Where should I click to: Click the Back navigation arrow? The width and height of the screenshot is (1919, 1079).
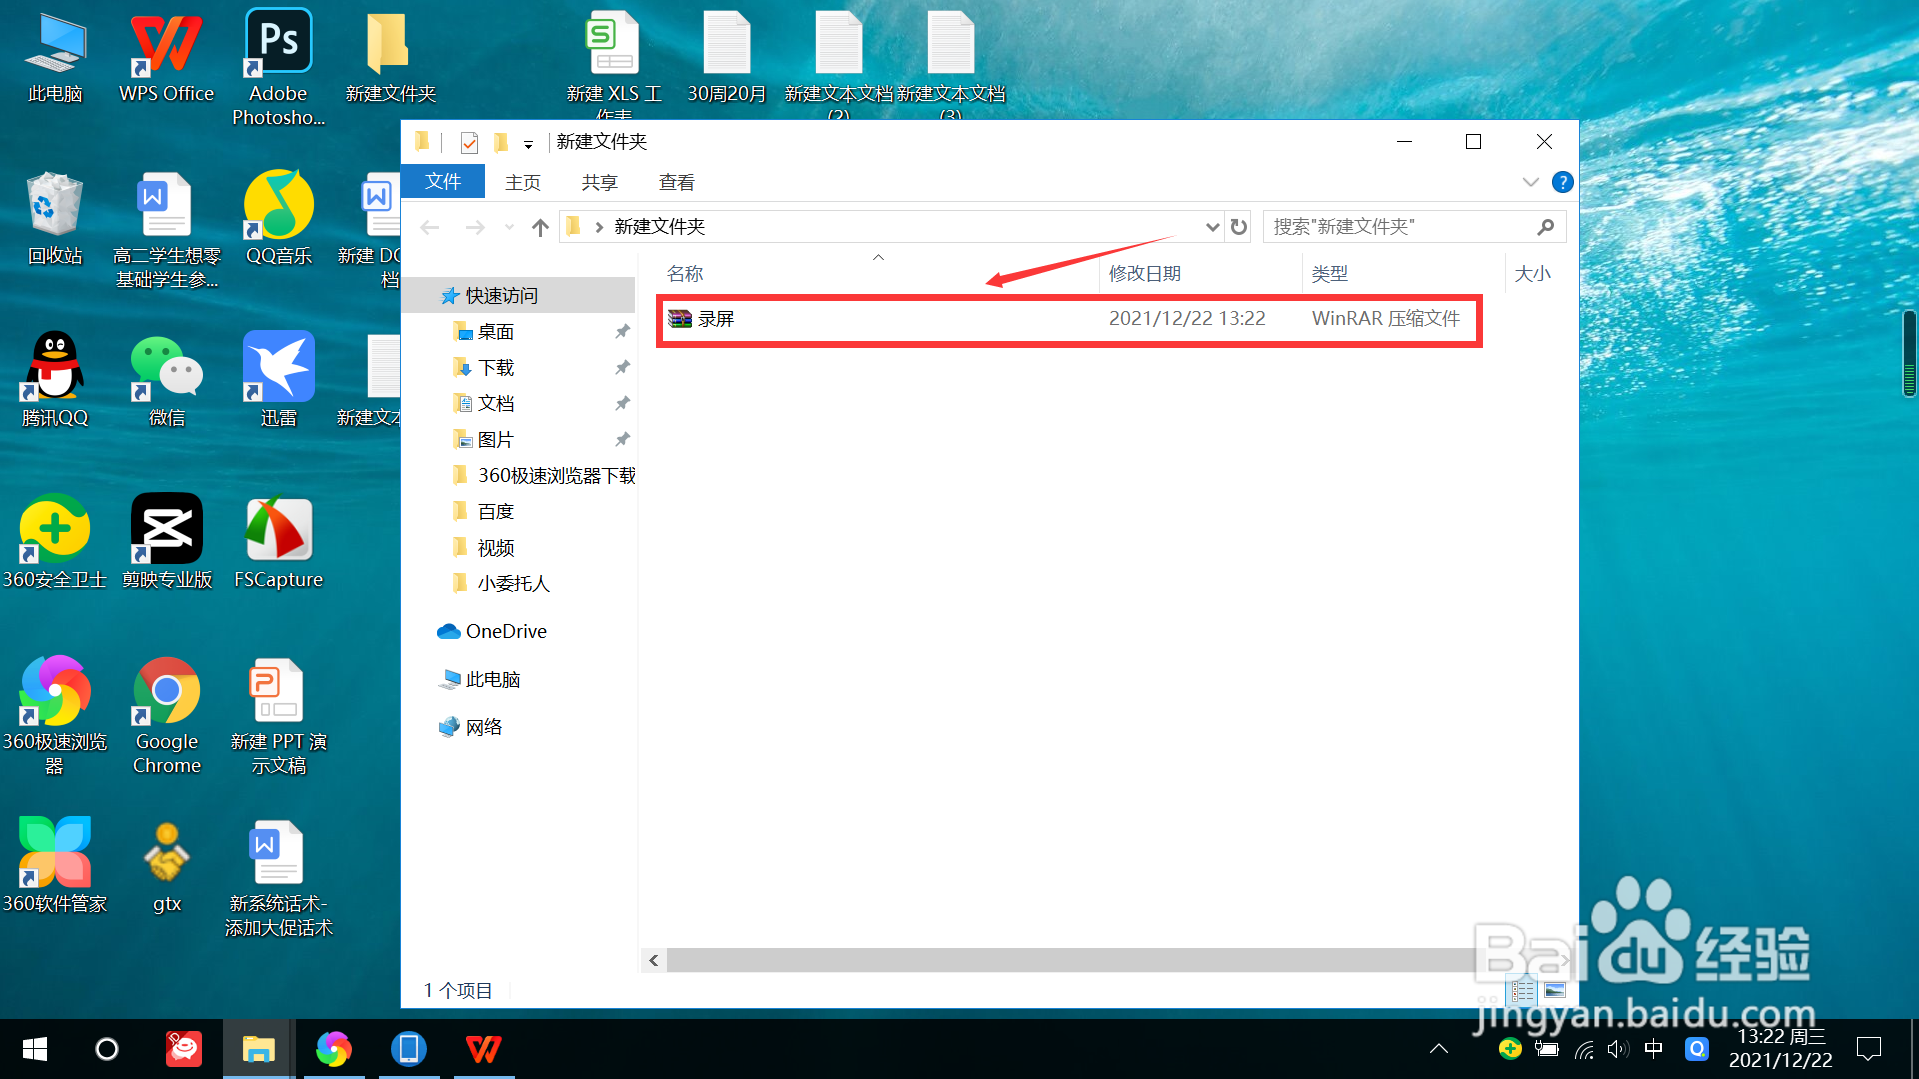click(429, 227)
